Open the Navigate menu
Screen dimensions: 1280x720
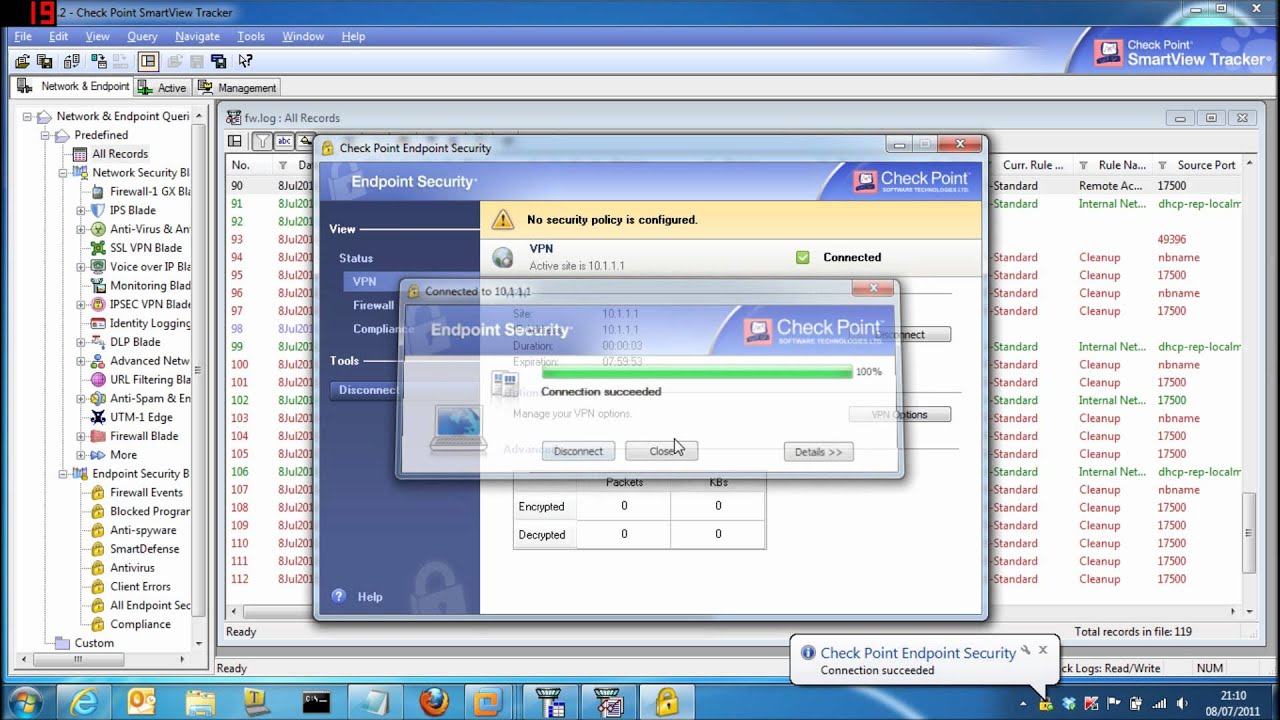(x=197, y=36)
